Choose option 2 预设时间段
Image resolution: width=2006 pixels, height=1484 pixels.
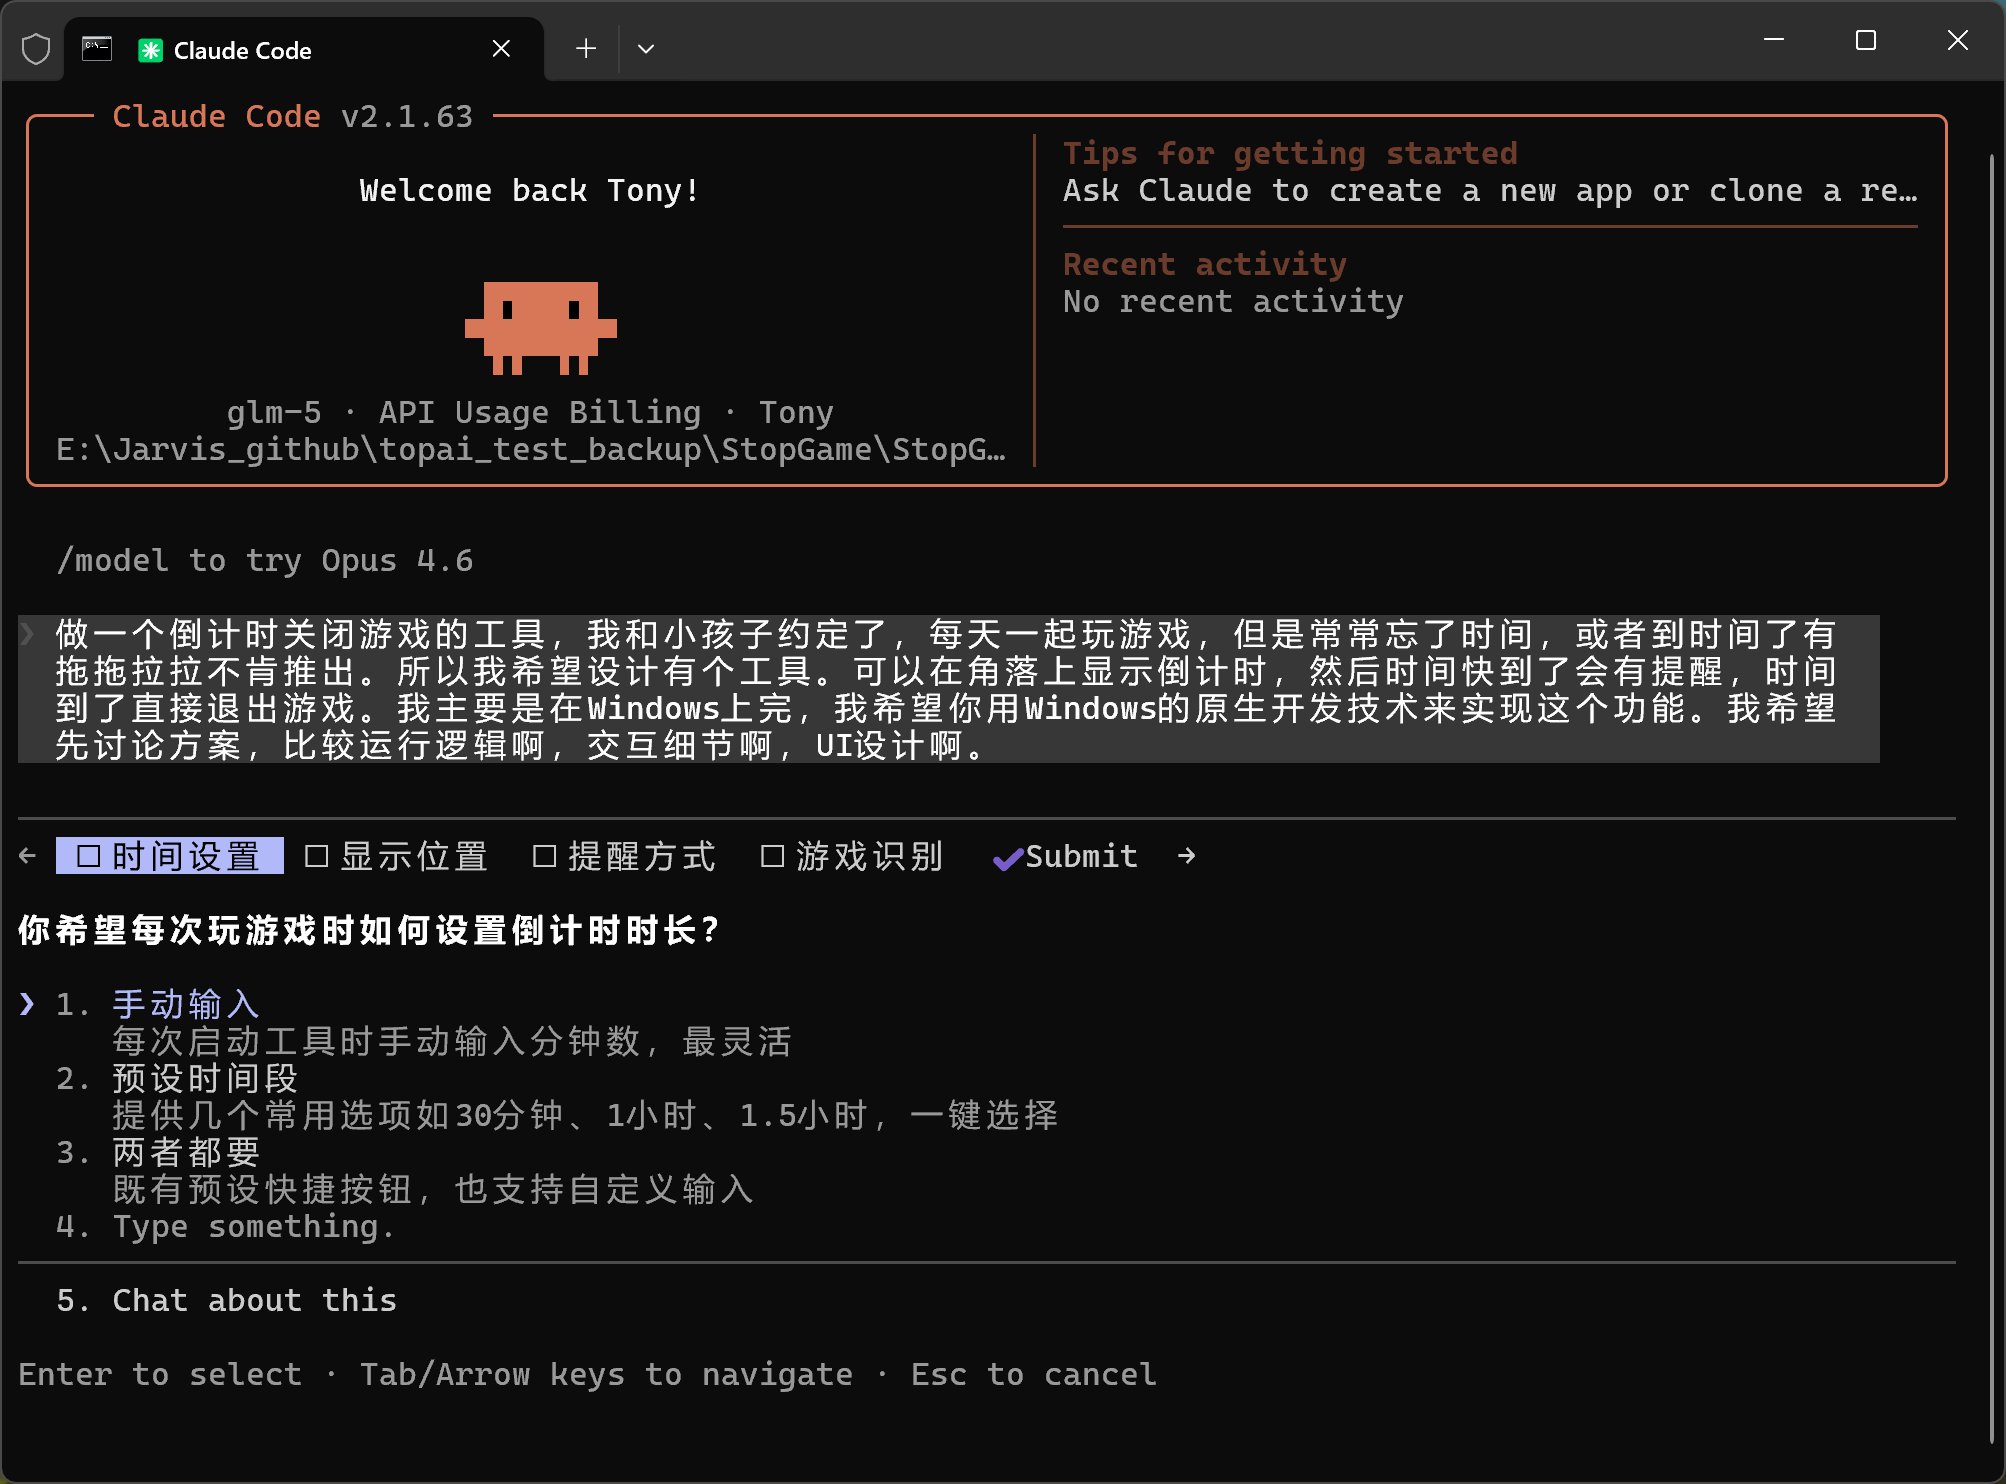(x=204, y=1078)
